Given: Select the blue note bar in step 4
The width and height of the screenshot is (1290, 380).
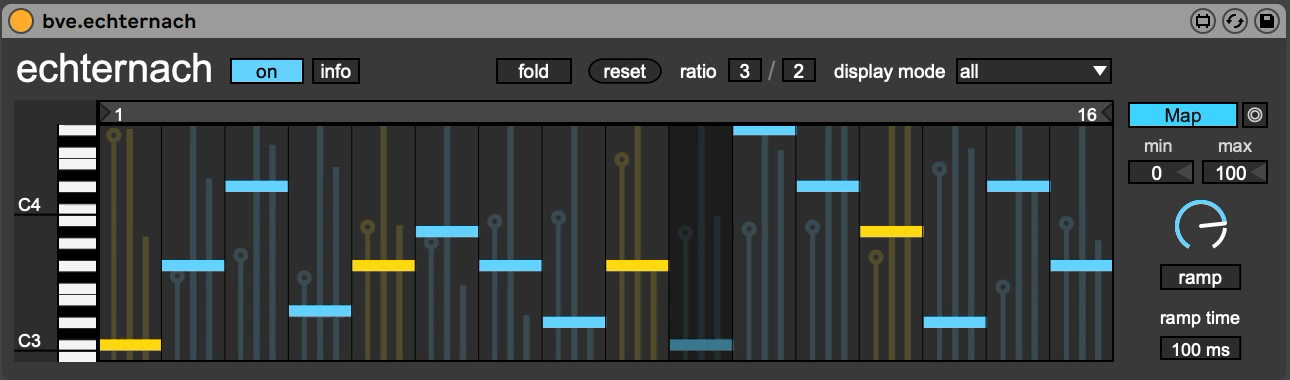Looking at the screenshot, I should pyautogui.click(x=320, y=311).
